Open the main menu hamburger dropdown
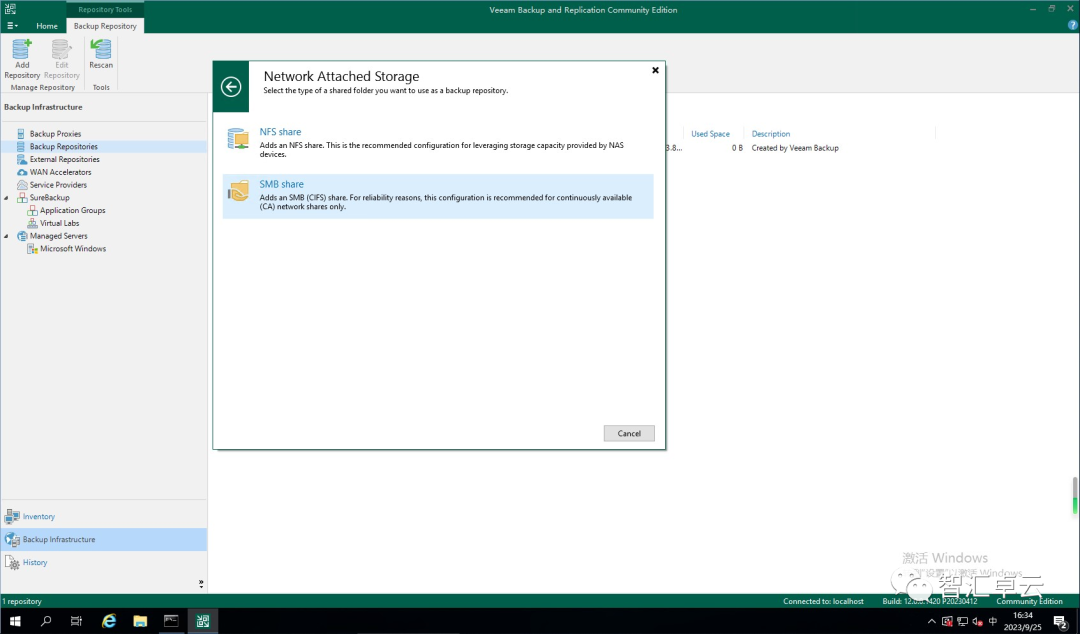Viewport: 1080px width, 634px height. point(11,25)
